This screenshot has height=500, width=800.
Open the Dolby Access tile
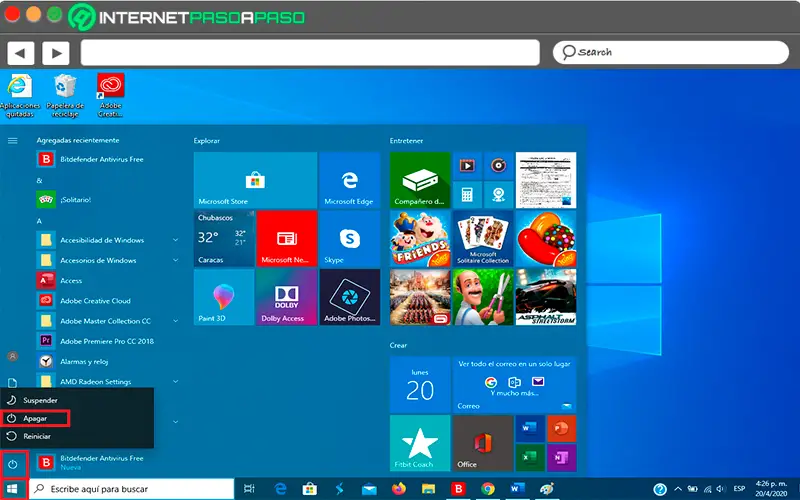pyautogui.click(x=287, y=297)
